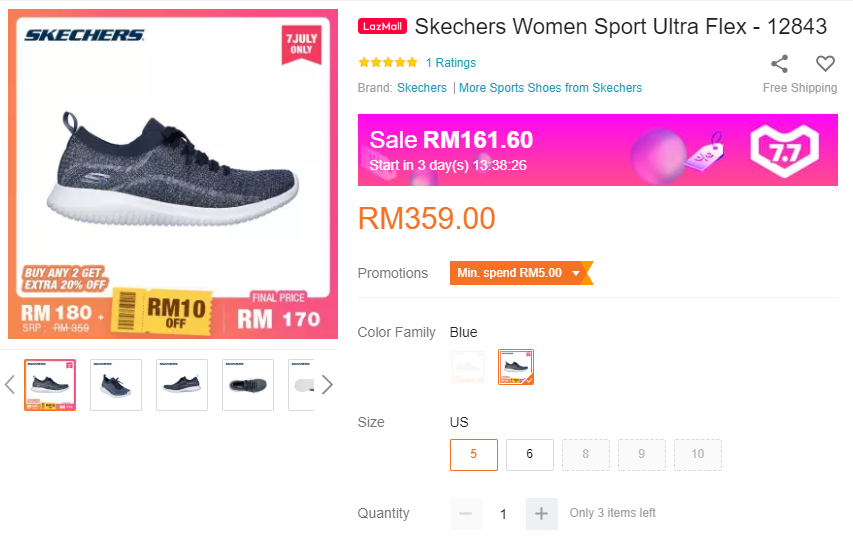Show next product thumbnails
The height and width of the screenshot is (540, 853).
pyautogui.click(x=326, y=385)
